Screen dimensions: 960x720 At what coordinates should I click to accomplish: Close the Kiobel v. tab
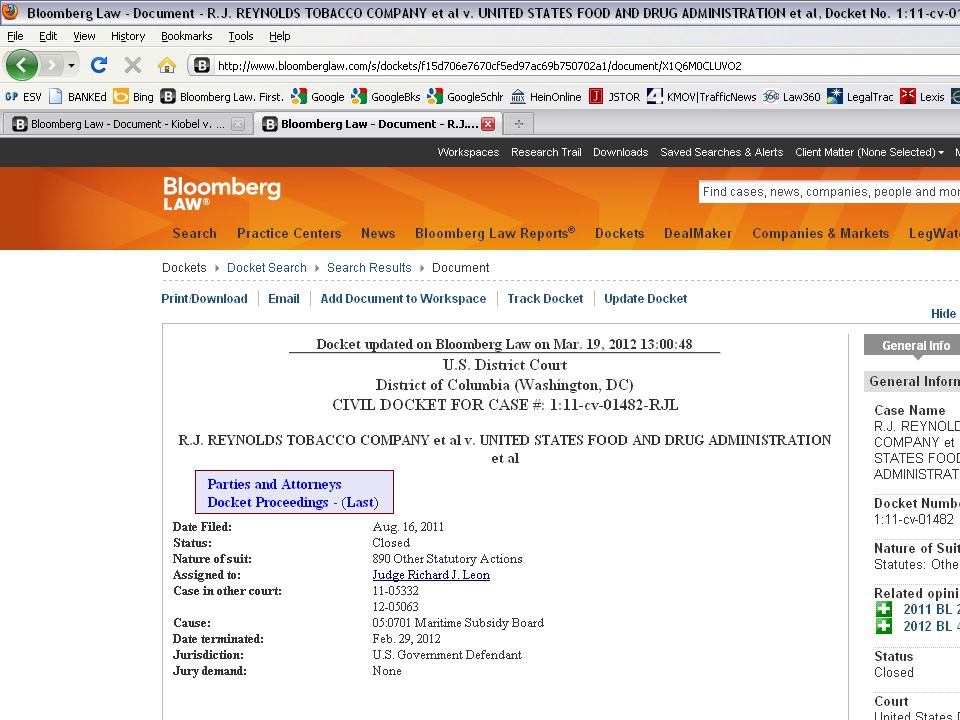pyautogui.click(x=238, y=124)
